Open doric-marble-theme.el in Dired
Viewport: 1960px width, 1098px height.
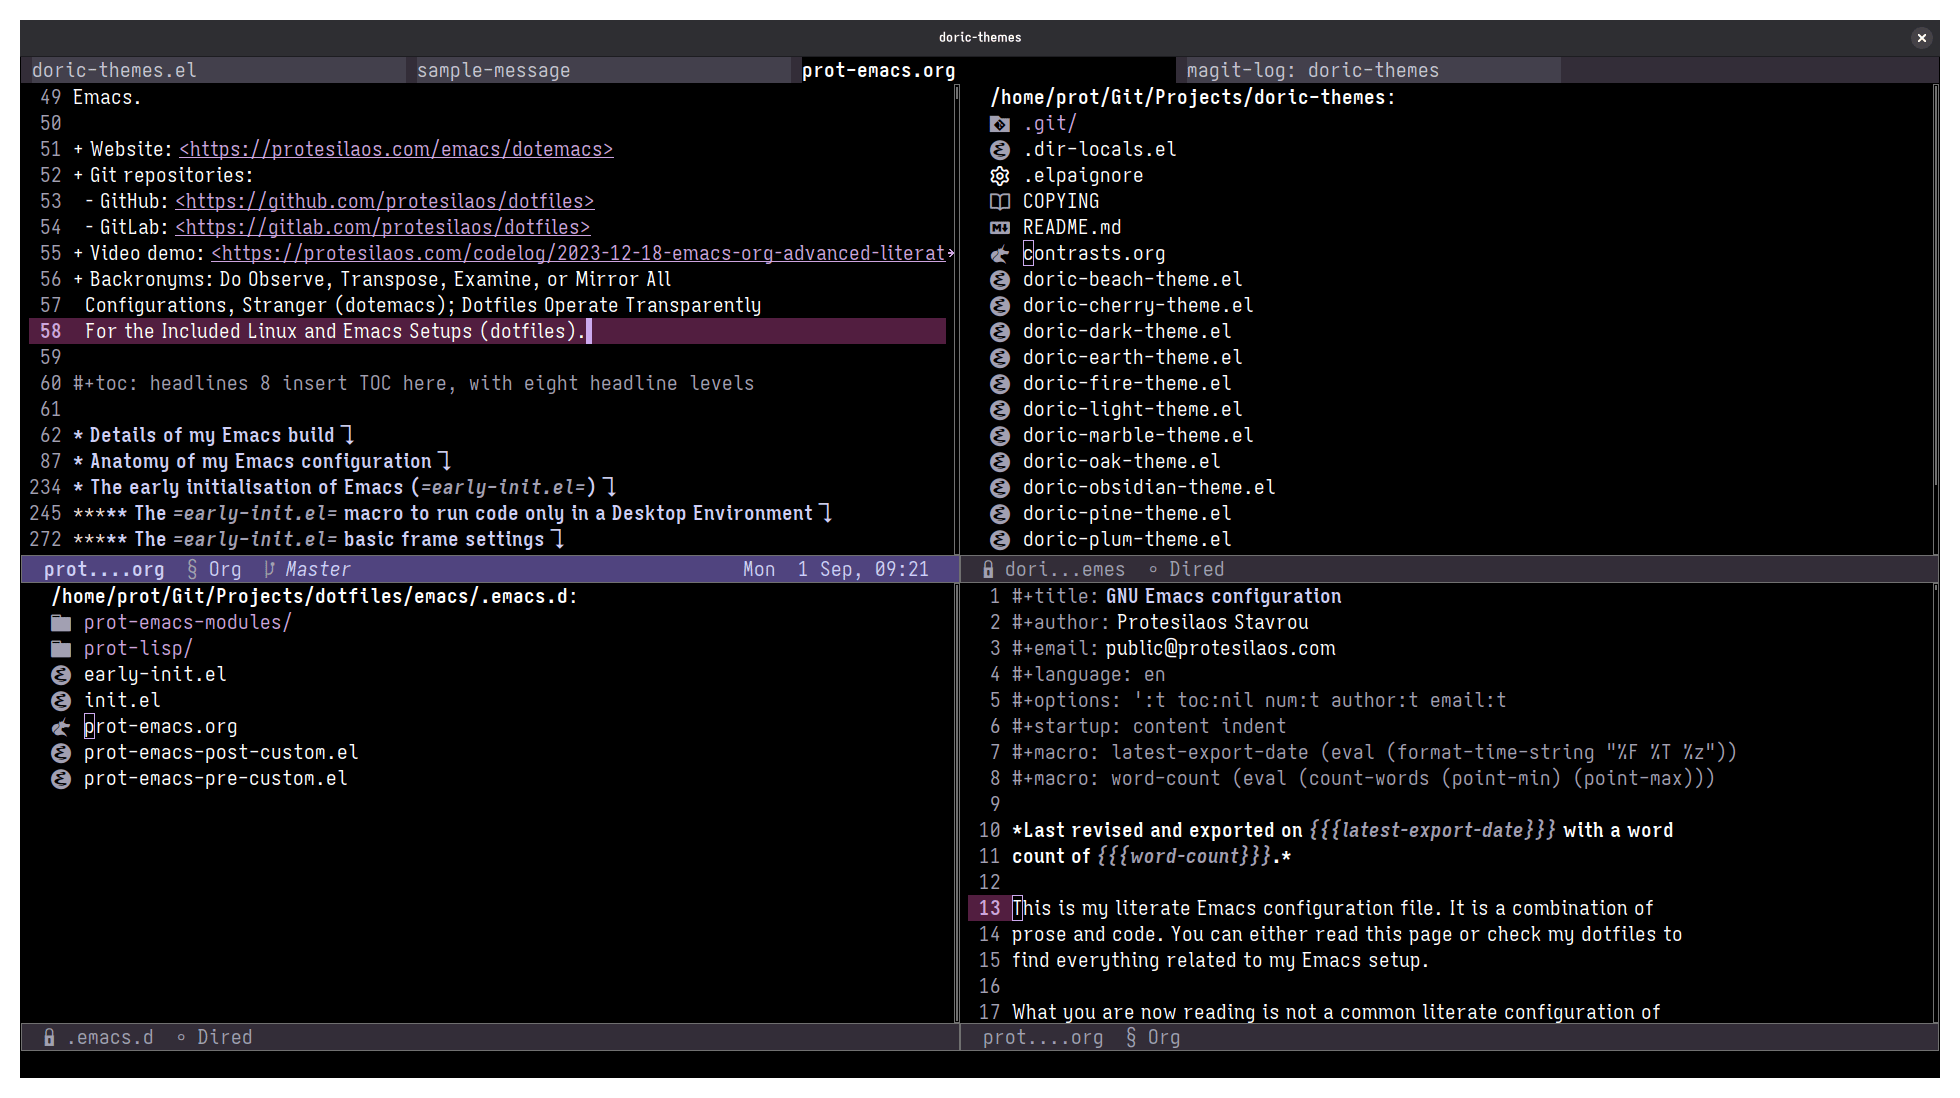coord(1138,436)
